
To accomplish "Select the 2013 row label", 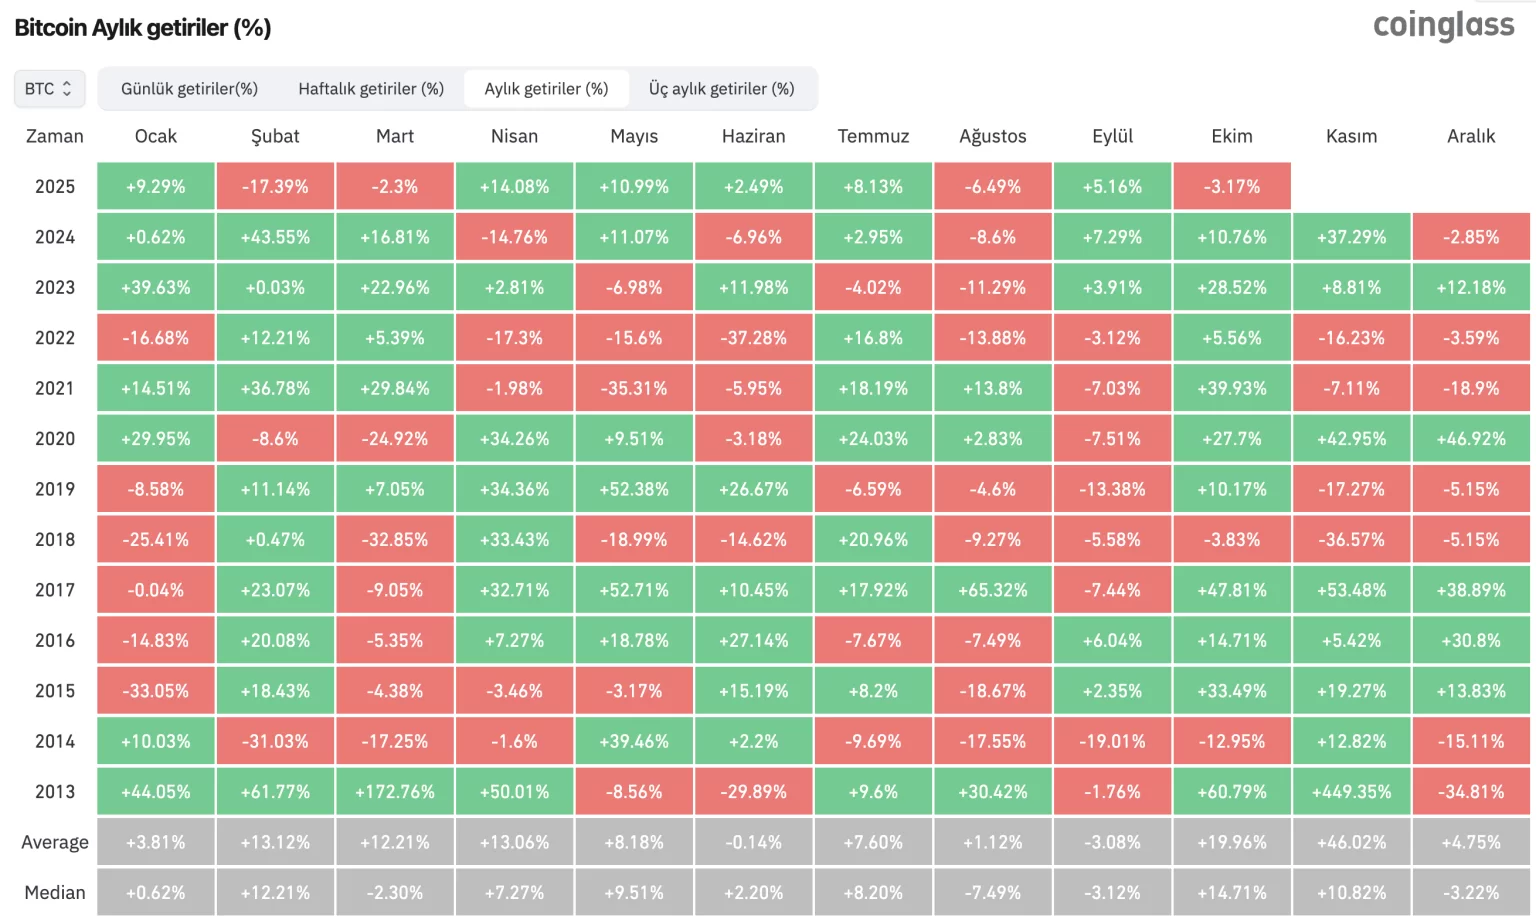I will [x=55, y=792].
